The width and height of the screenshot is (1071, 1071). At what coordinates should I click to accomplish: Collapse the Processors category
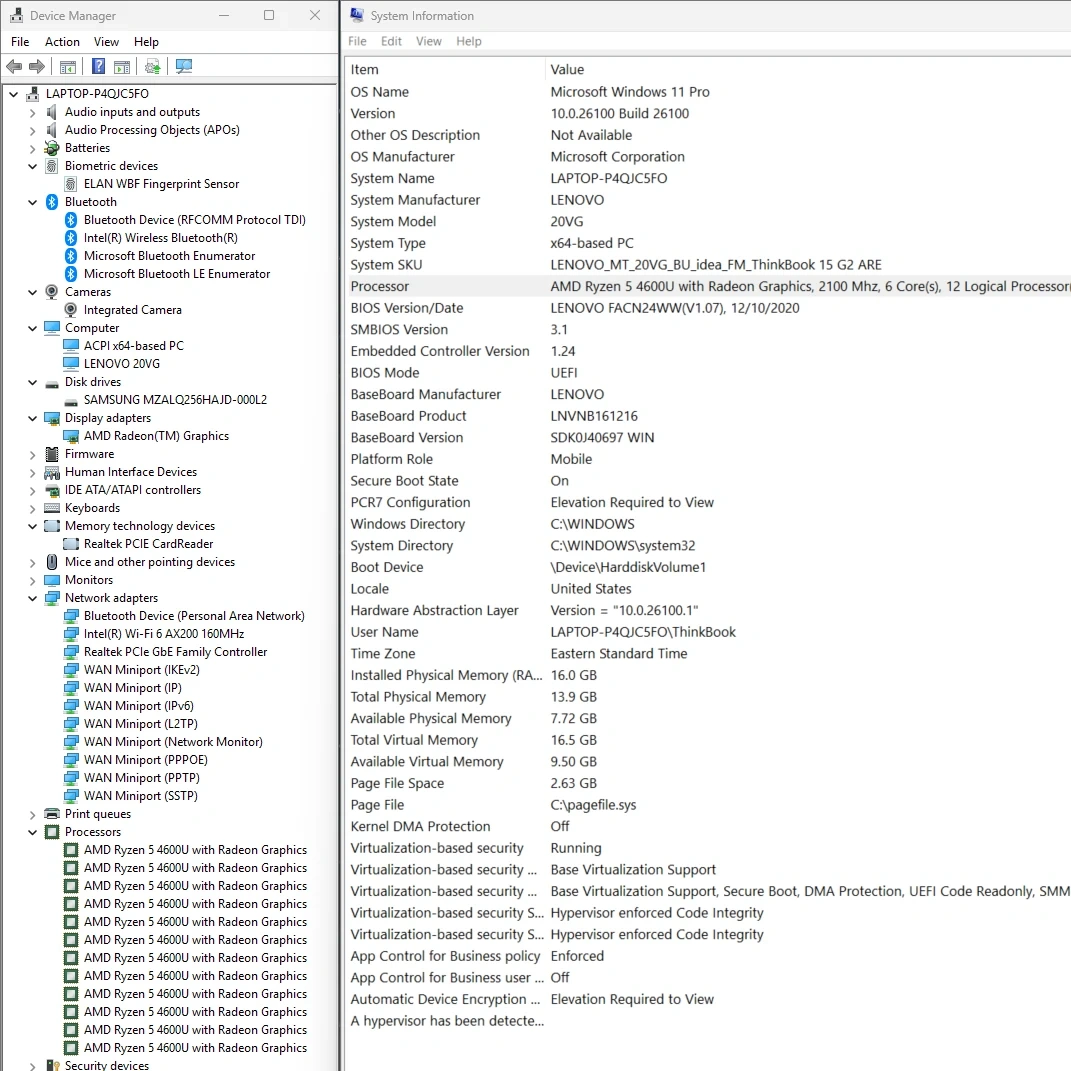[x=32, y=832]
